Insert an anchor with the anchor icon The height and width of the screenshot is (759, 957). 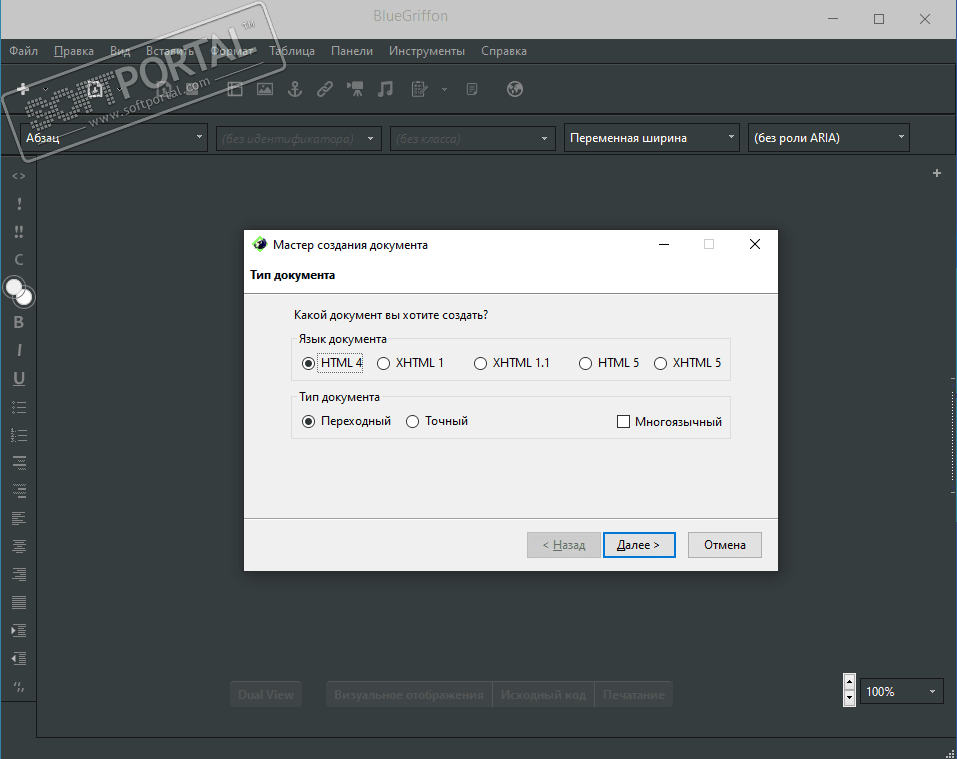(x=295, y=89)
